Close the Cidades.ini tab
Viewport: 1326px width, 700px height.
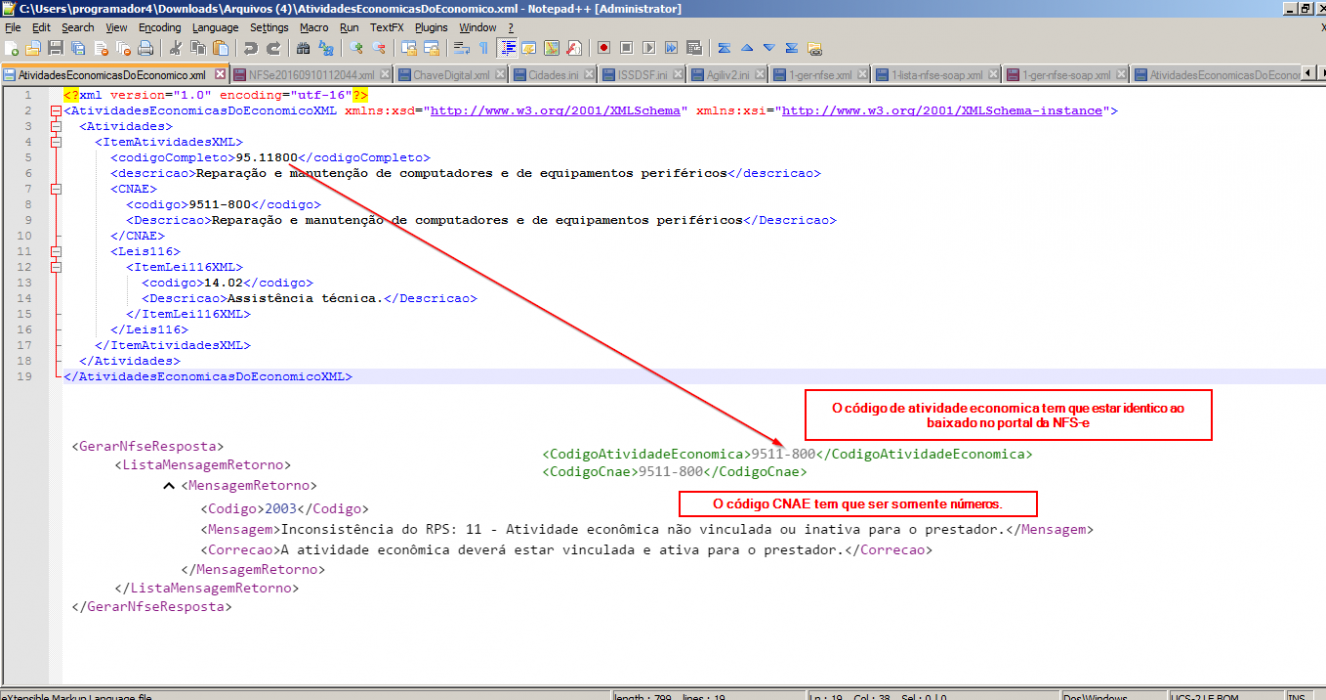pos(589,75)
